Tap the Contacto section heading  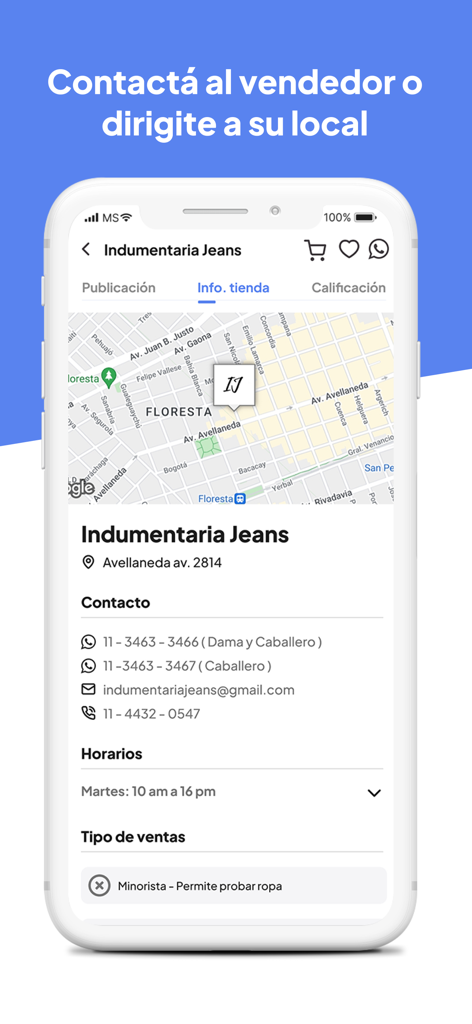coord(116,602)
